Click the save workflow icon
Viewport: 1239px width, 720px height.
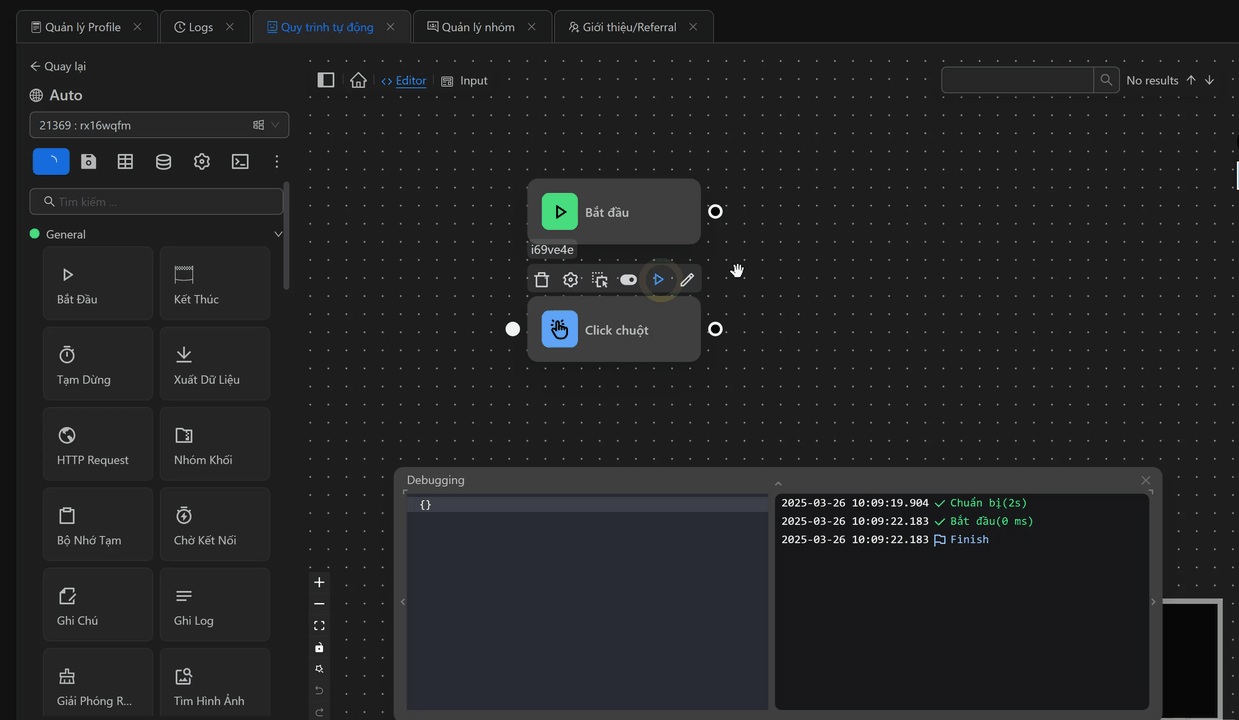click(89, 161)
